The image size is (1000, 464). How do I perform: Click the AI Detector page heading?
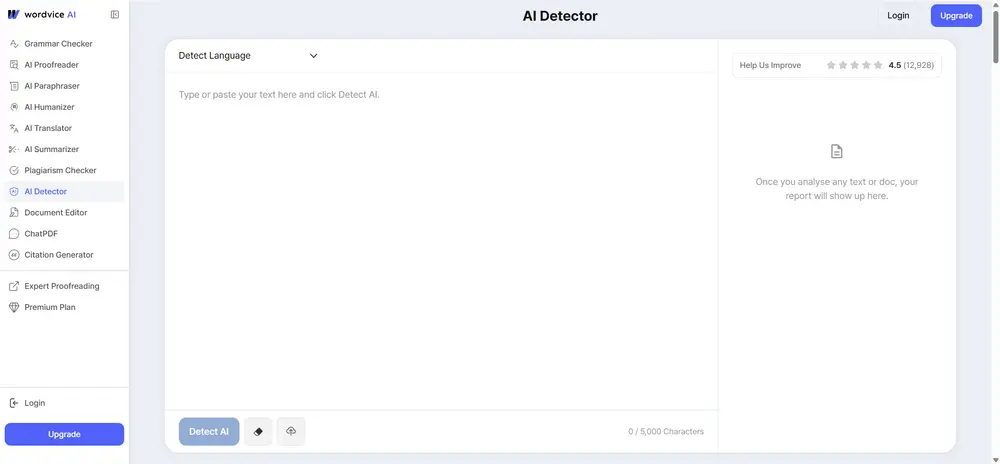[560, 16]
